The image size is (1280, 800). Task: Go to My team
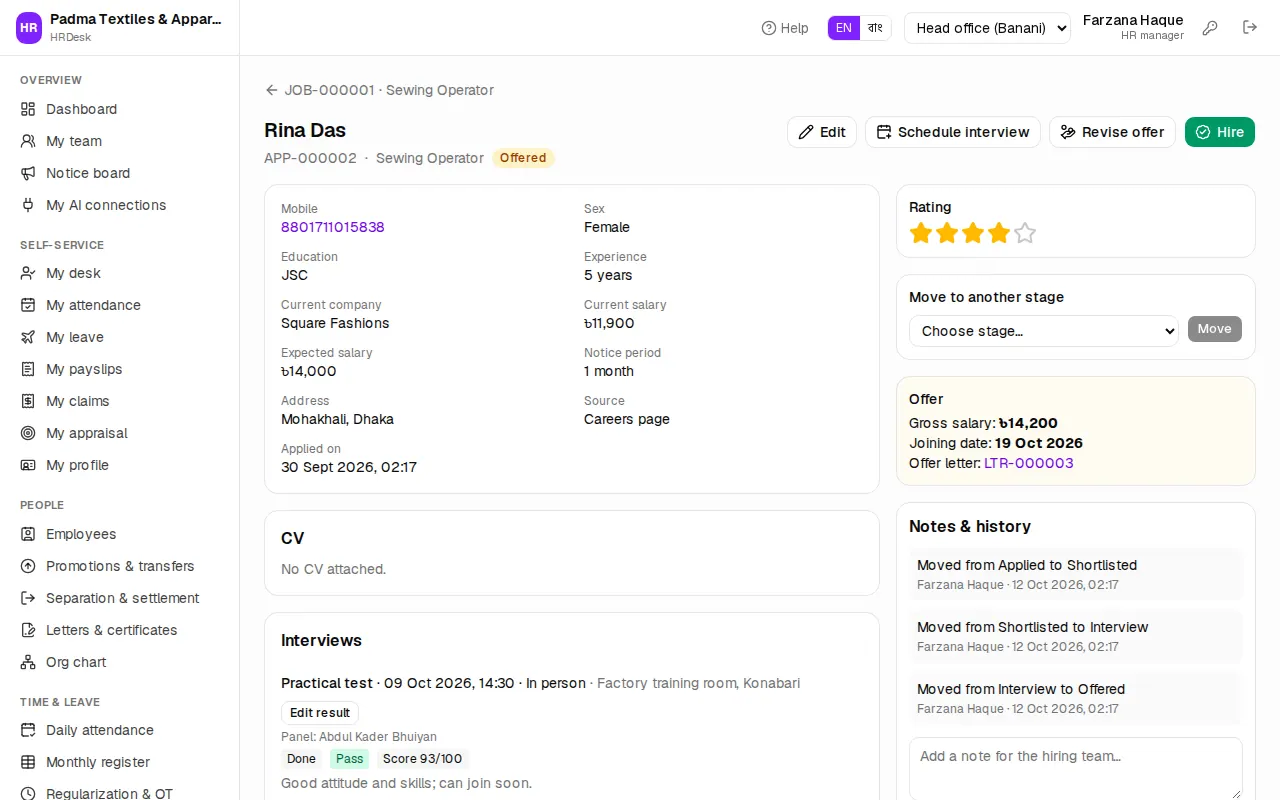pyautogui.click(x=120, y=141)
